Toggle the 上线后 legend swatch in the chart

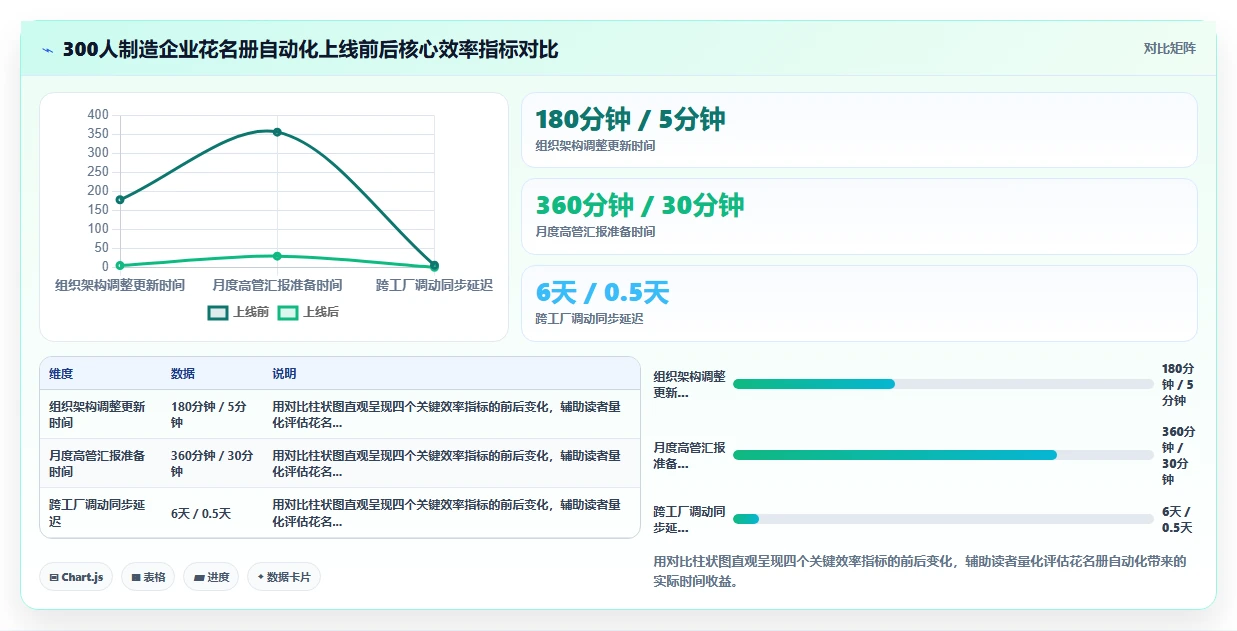pos(288,313)
